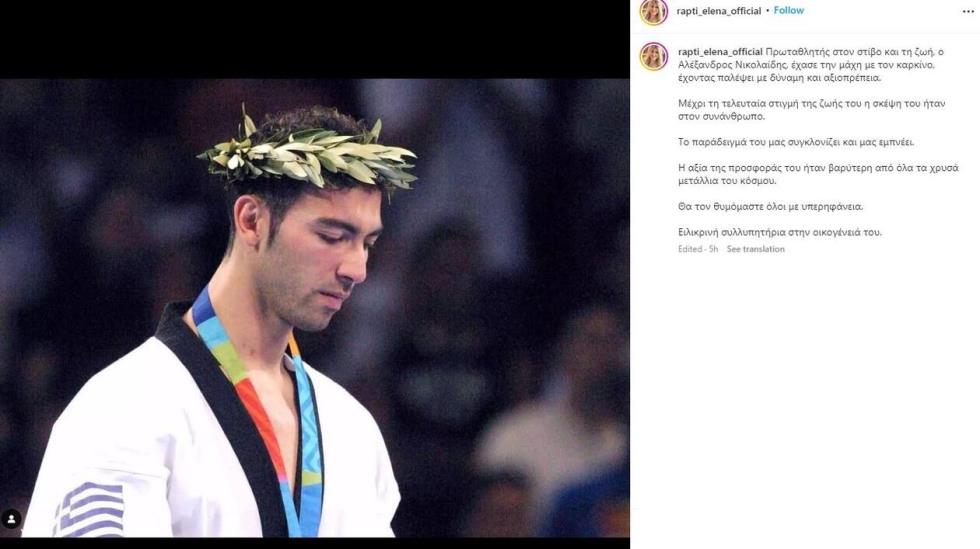The height and width of the screenshot is (549, 980).
Task: Click the caption paragraph starting with Μέχρι τη τελευταία
Action: (x=811, y=110)
